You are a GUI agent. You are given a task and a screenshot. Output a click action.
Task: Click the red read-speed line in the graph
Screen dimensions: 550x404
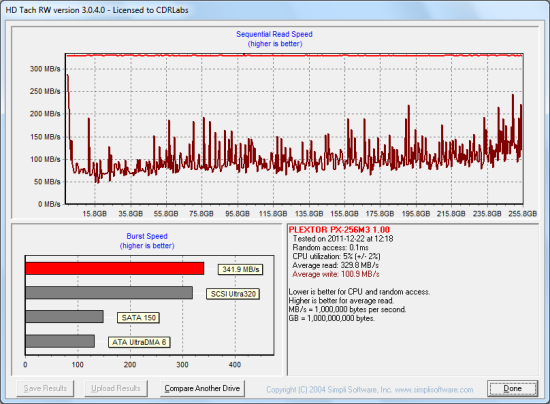(x=295, y=55)
